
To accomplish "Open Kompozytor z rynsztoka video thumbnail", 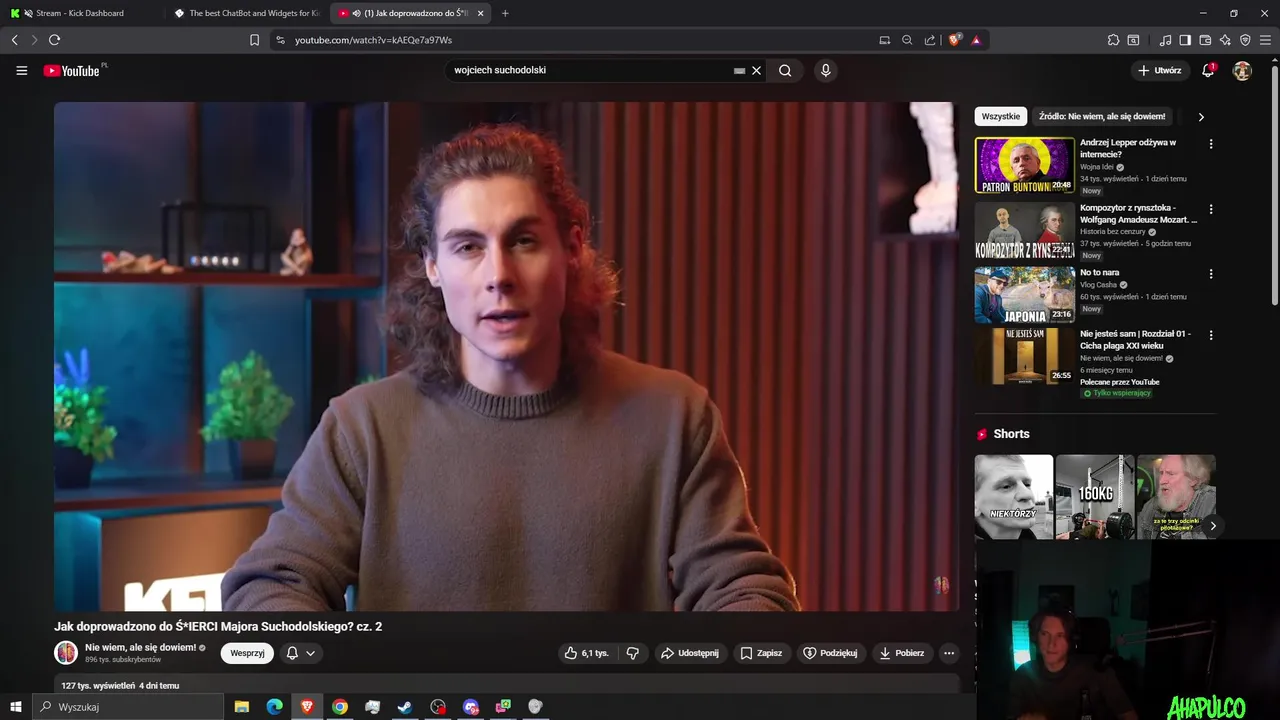I will tap(1025, 230).
